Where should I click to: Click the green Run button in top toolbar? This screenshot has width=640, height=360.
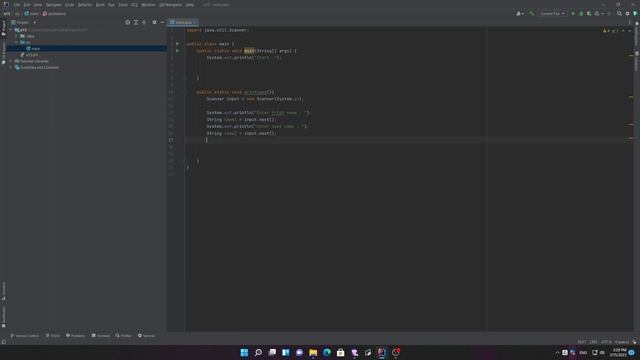573,13
